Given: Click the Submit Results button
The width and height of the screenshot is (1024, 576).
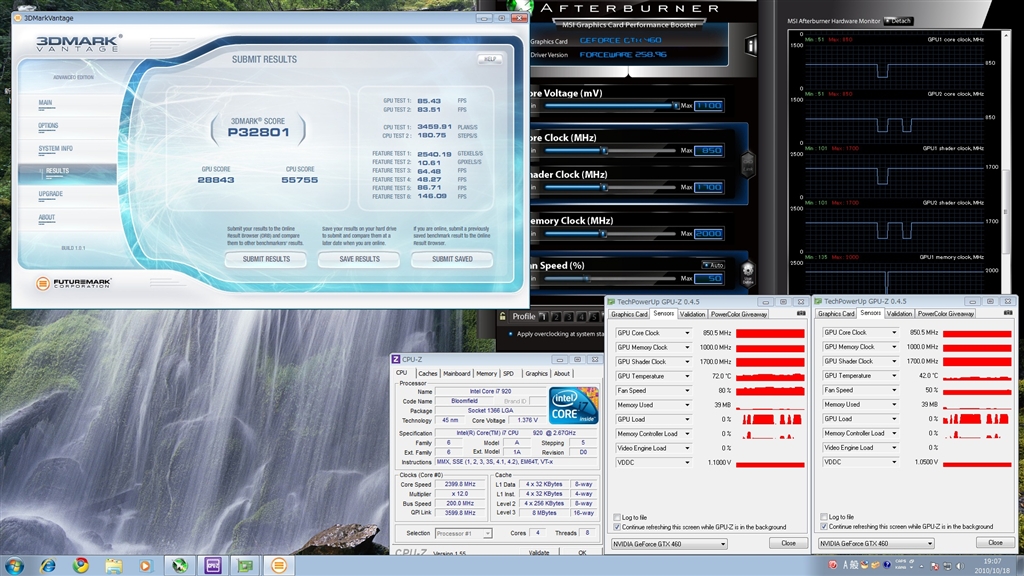Looking at the screenshot, I should pos(266,259).
